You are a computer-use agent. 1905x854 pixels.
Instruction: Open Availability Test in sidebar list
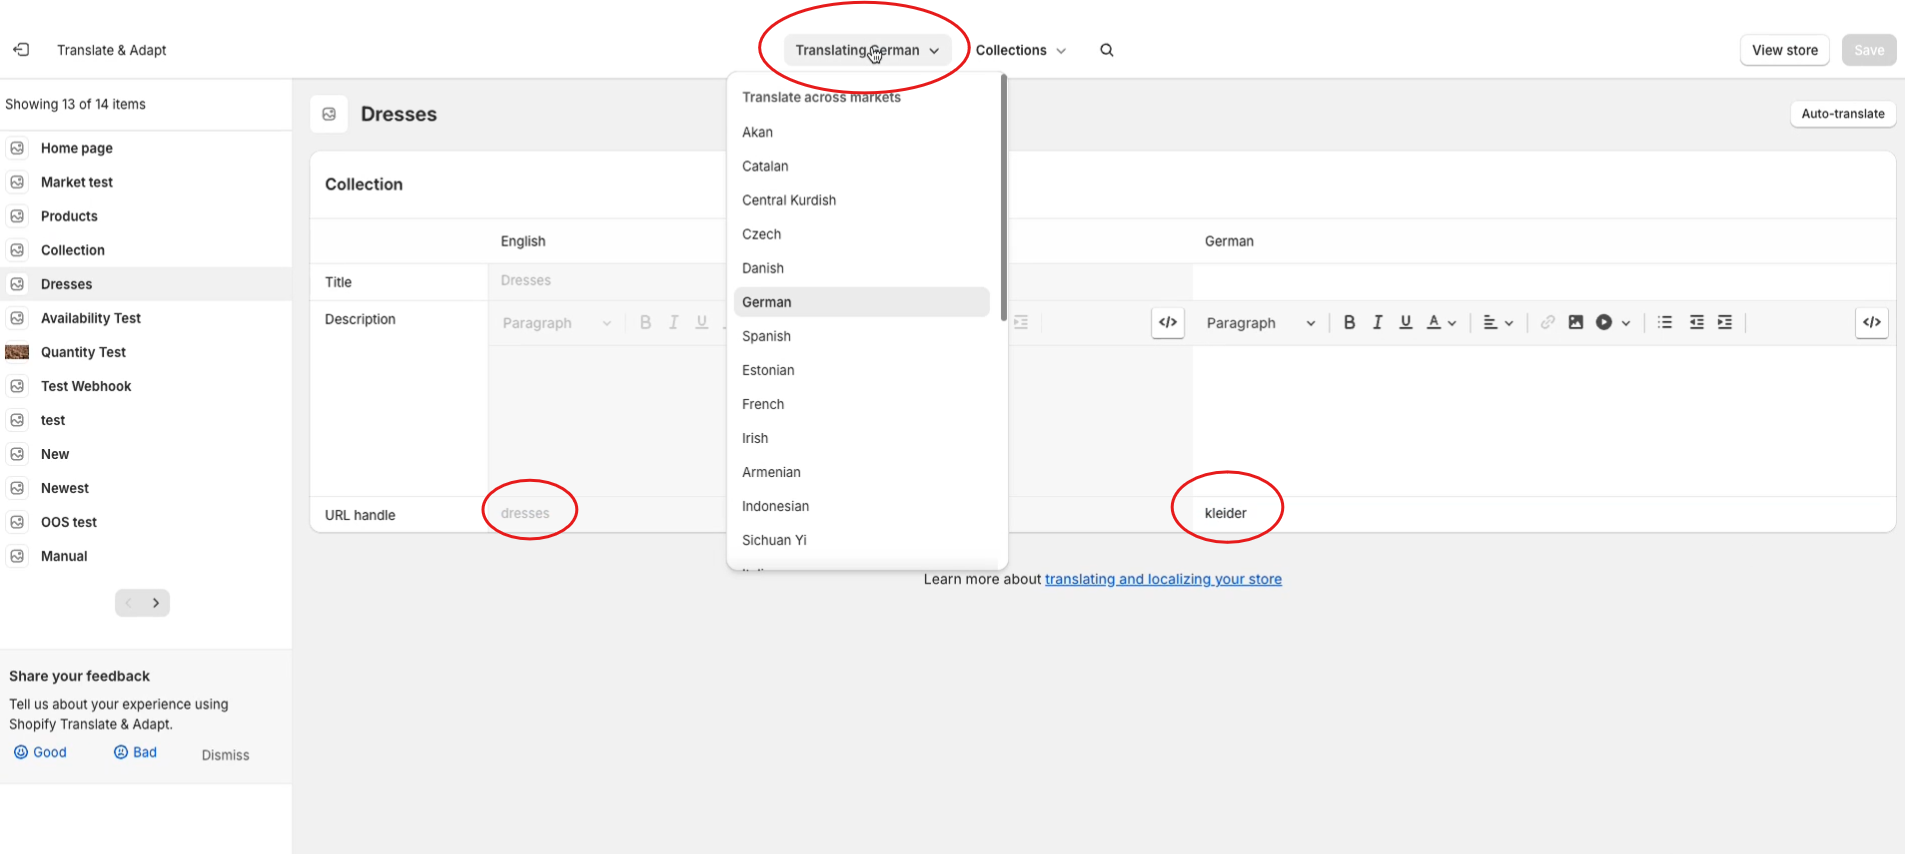pos(146,318)
